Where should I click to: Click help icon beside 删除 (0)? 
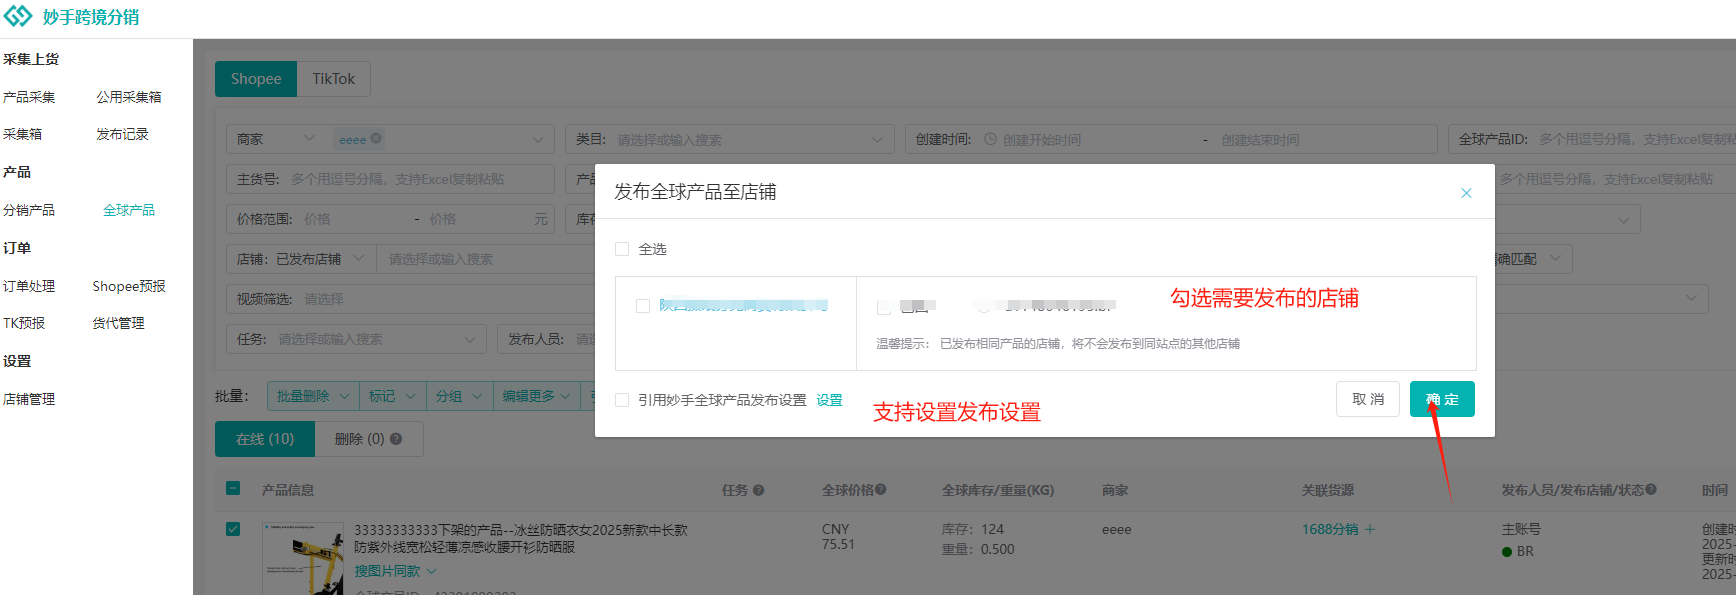(x=396, y=439)
